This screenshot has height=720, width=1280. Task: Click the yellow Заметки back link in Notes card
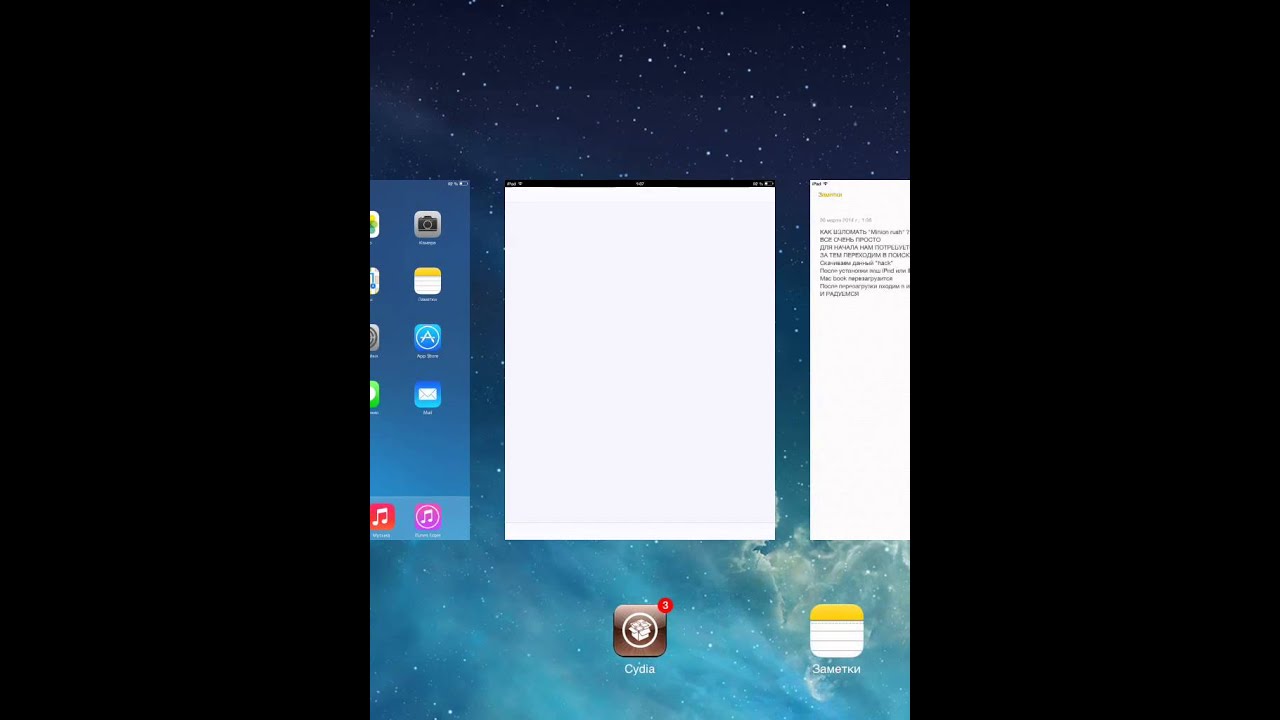[830, 195]
